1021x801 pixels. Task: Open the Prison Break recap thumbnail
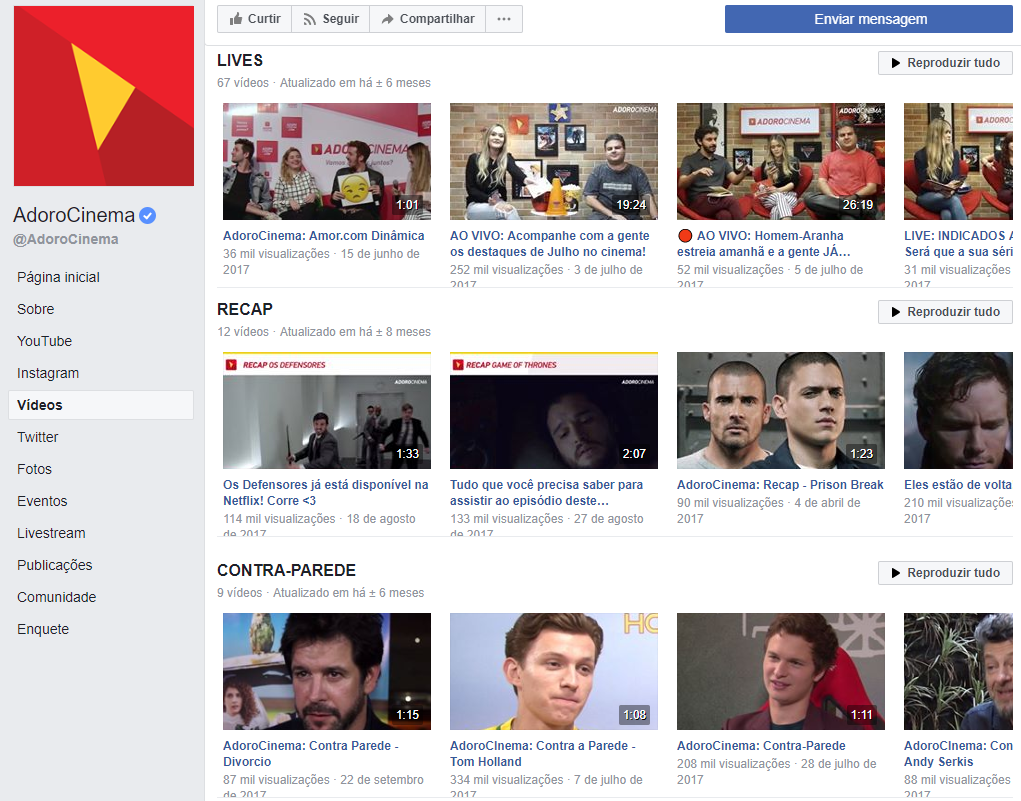[781, 410]
